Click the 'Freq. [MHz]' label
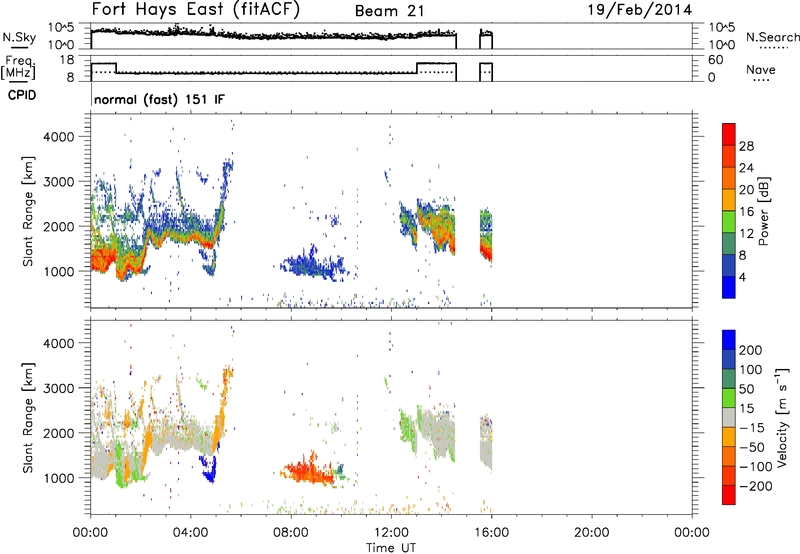The image size is (800, 554). (x=18, y=68)
